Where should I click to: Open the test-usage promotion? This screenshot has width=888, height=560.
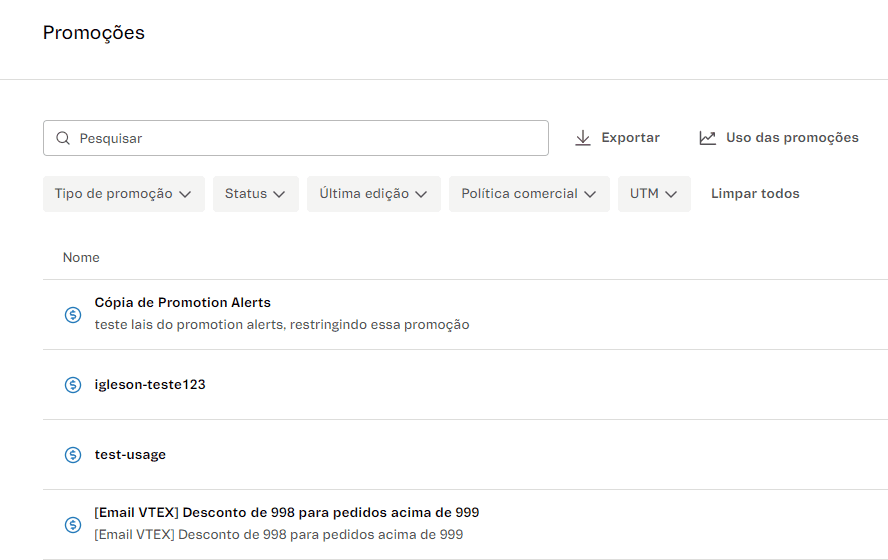(130, 455)
